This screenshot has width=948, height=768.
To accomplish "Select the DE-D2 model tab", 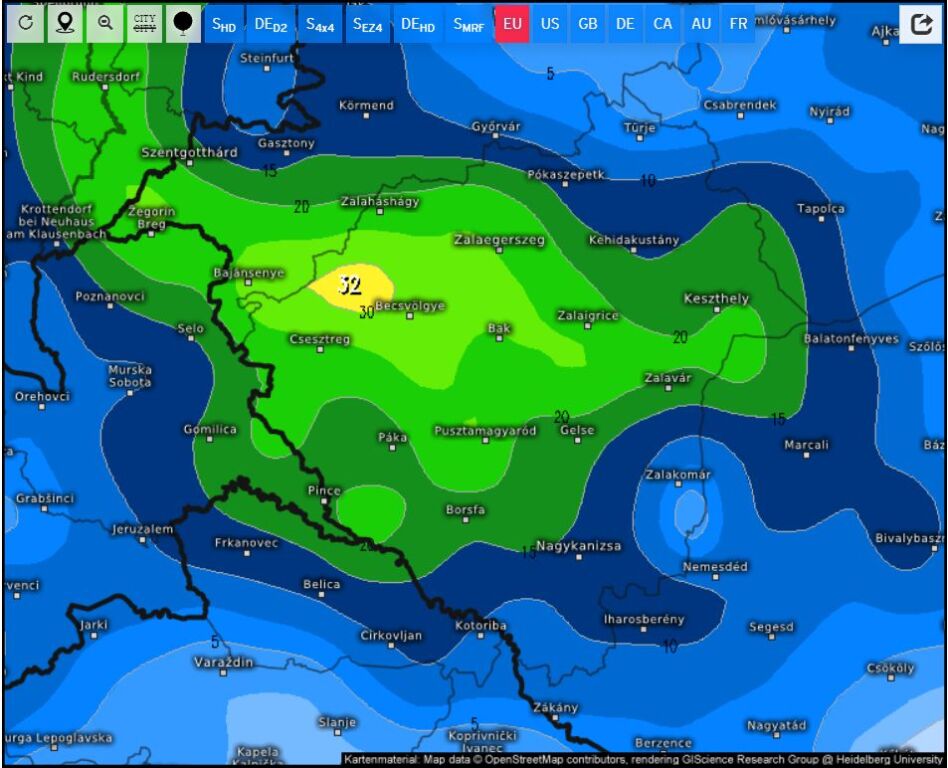I will point(270,24).
